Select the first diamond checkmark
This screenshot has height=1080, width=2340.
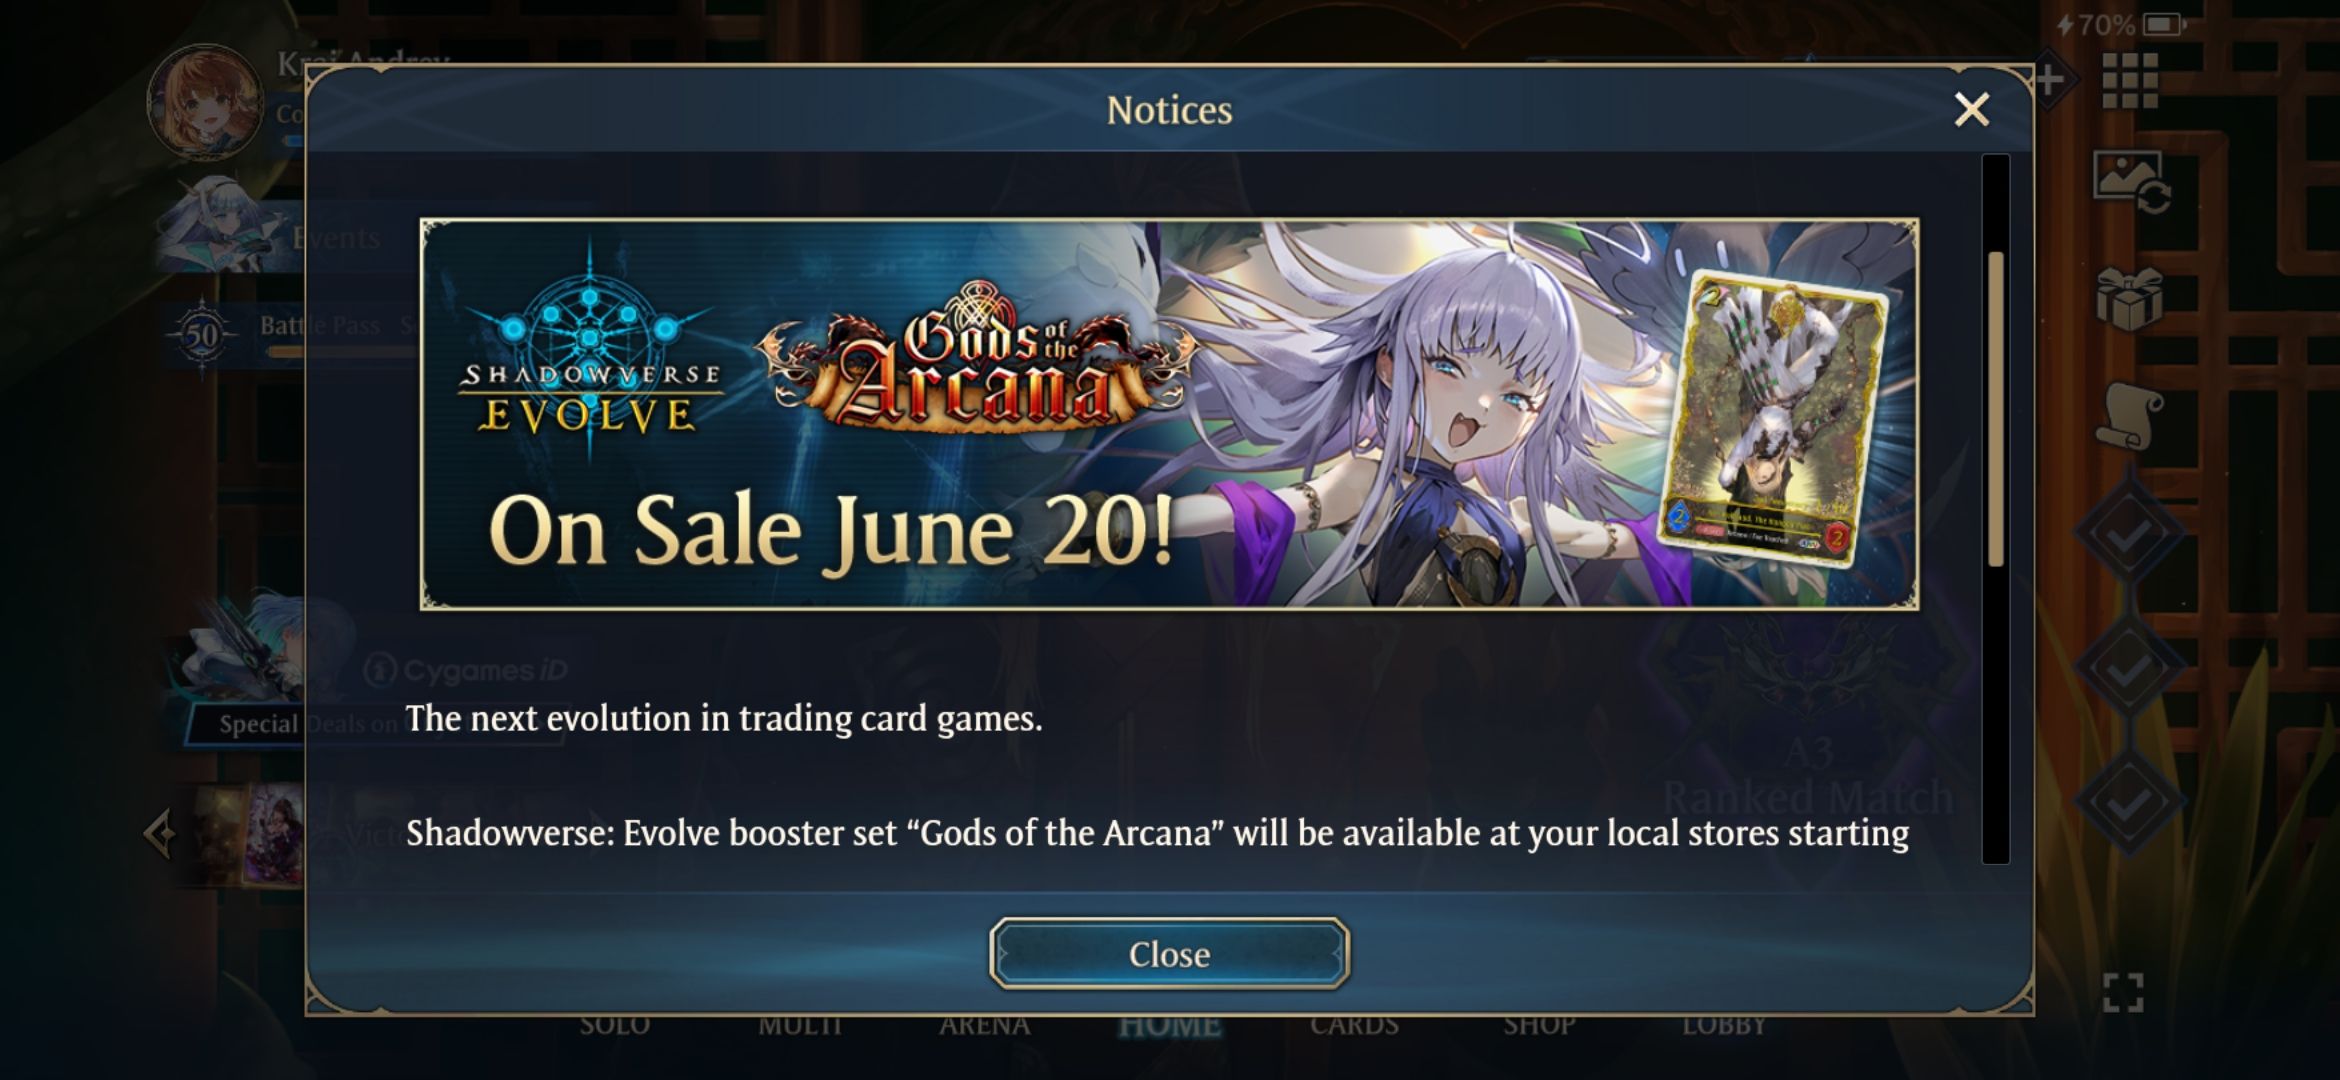[2129, 534]
